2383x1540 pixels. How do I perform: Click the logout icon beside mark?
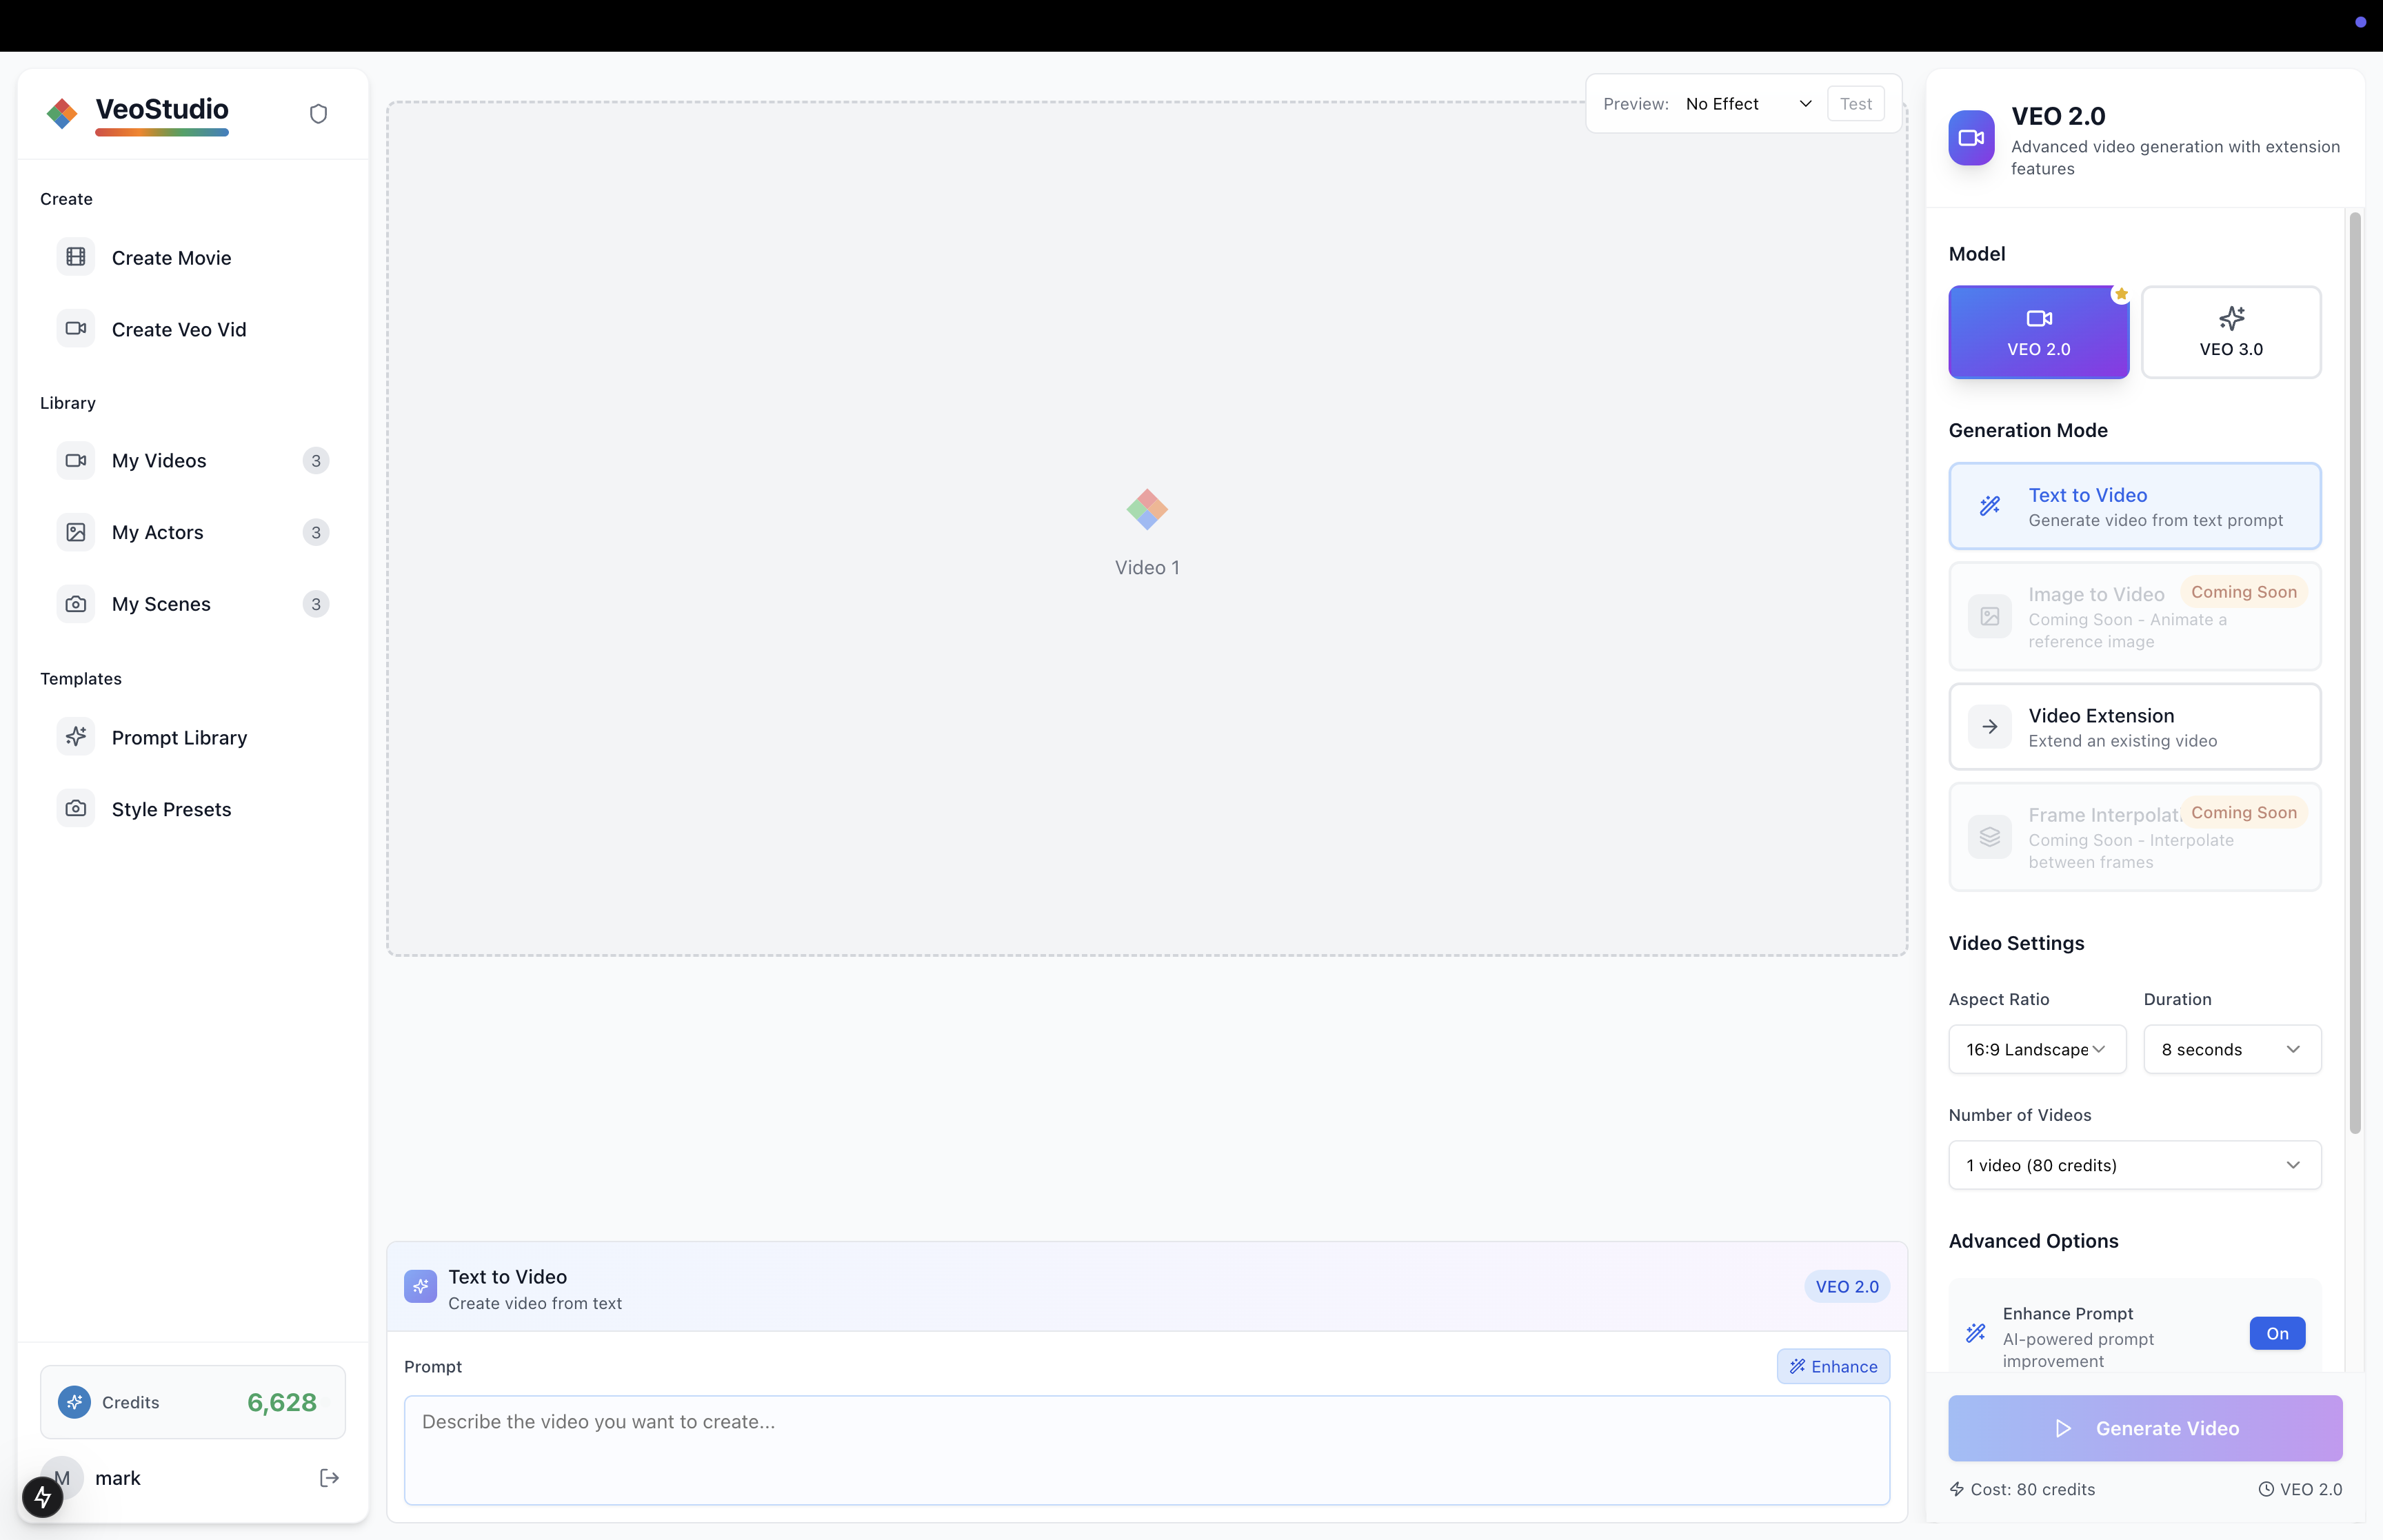[x=329, y=1478]
